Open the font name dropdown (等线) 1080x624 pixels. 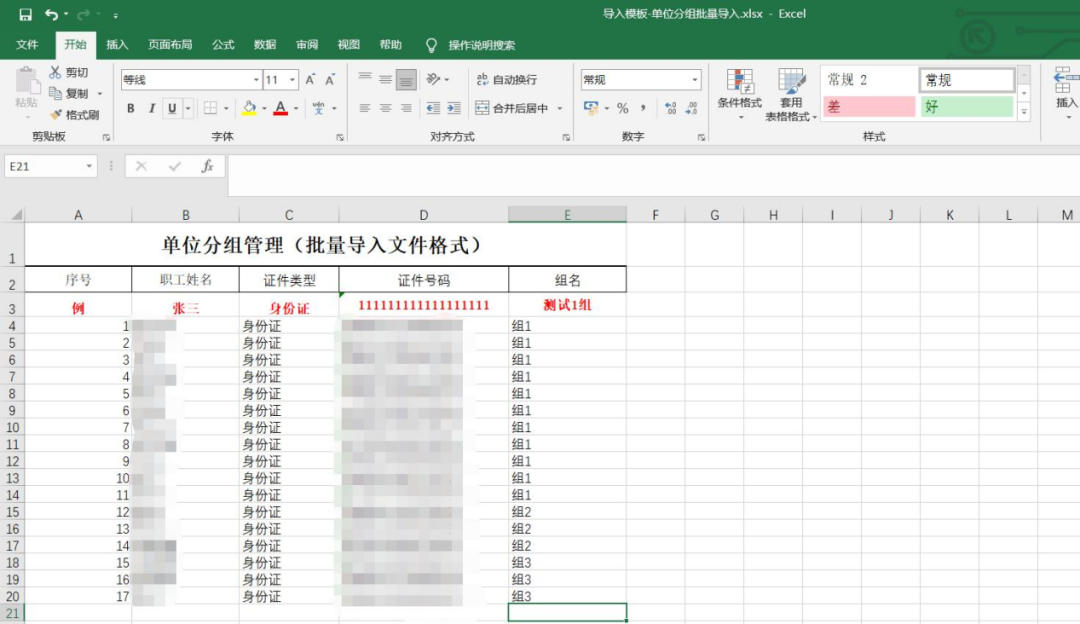[x=255, y=80]
